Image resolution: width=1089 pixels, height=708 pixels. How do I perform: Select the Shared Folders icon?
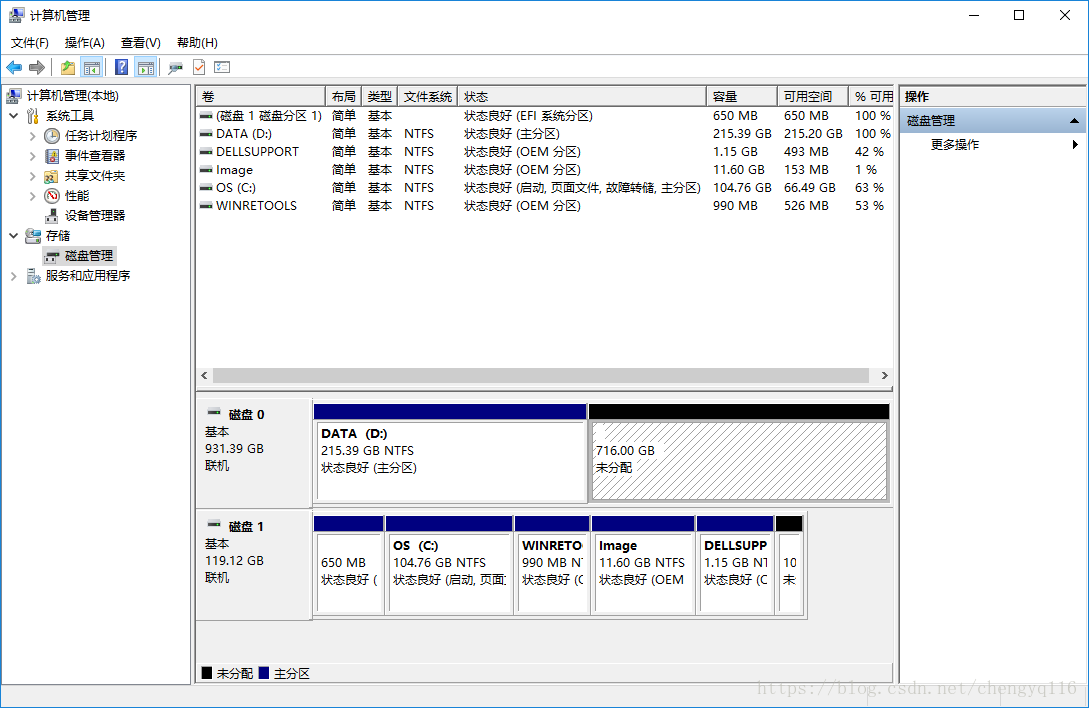click(51, 176)
